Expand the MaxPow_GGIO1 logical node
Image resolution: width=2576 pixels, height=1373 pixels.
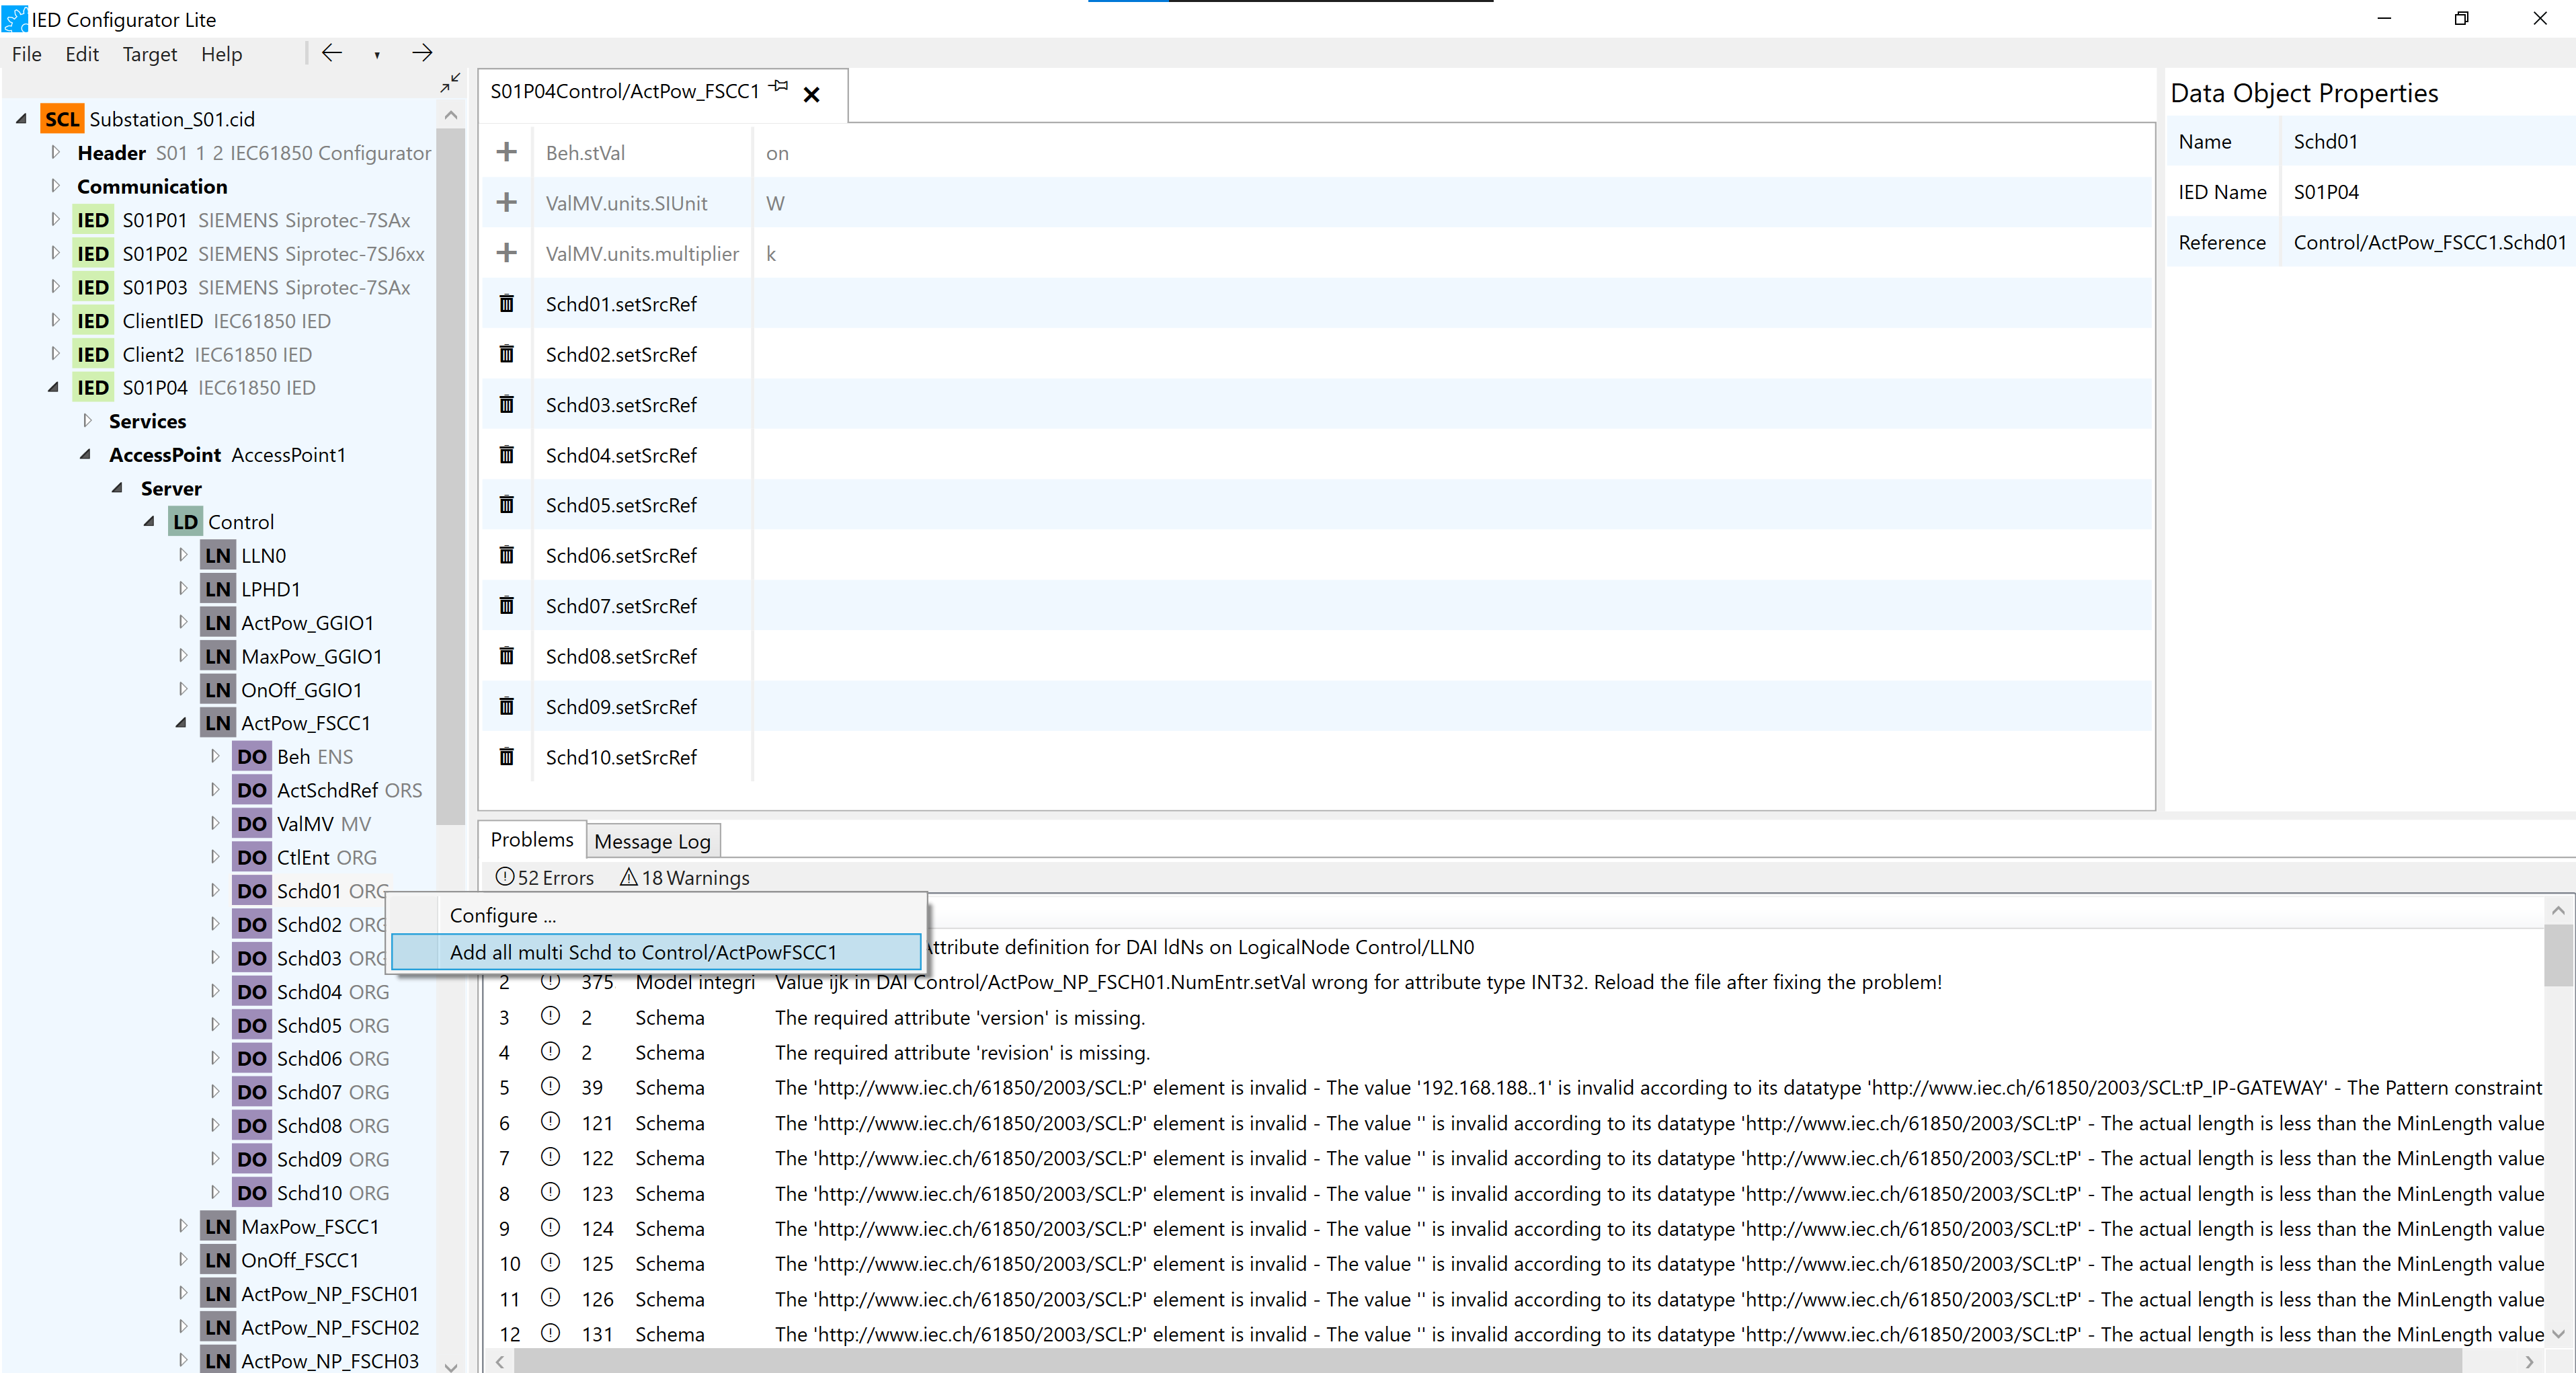(x=183, y=656)
